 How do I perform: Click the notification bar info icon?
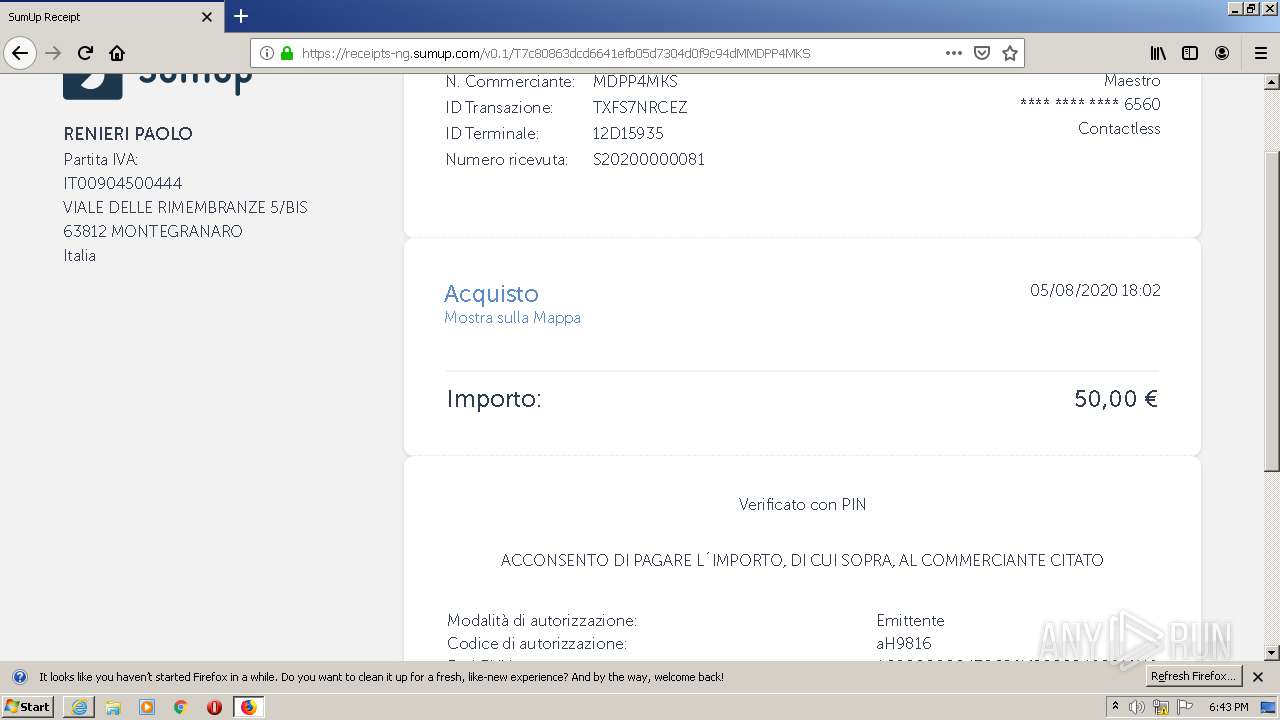[x=19, y=677]
